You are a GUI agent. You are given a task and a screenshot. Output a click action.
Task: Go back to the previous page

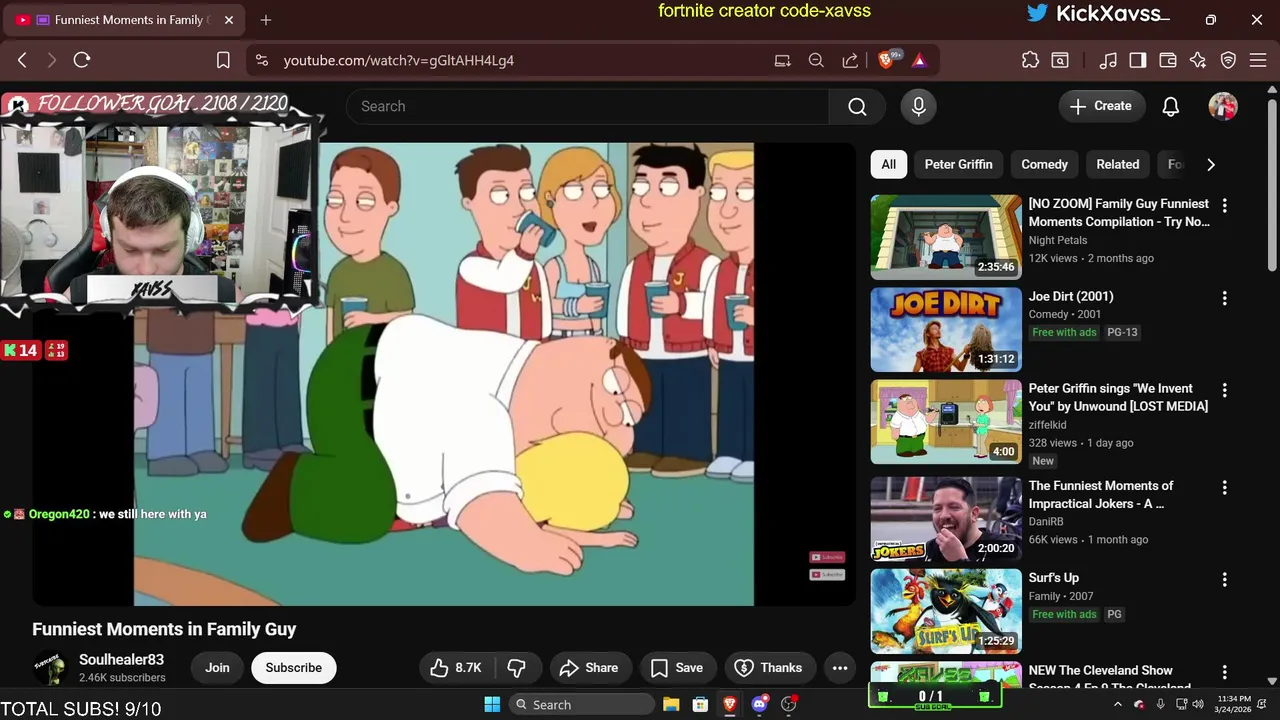click(x=22, y=60)
